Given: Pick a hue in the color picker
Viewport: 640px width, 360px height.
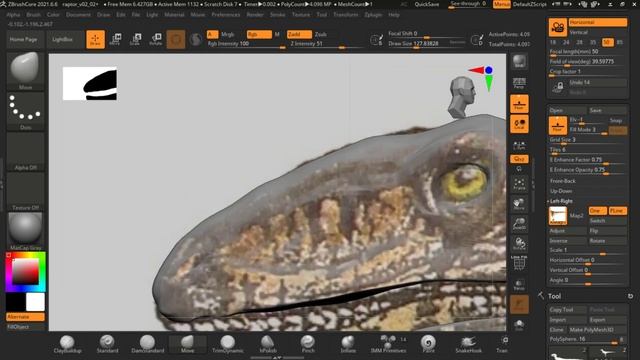Looking at the screenshot, I should 25,272.
